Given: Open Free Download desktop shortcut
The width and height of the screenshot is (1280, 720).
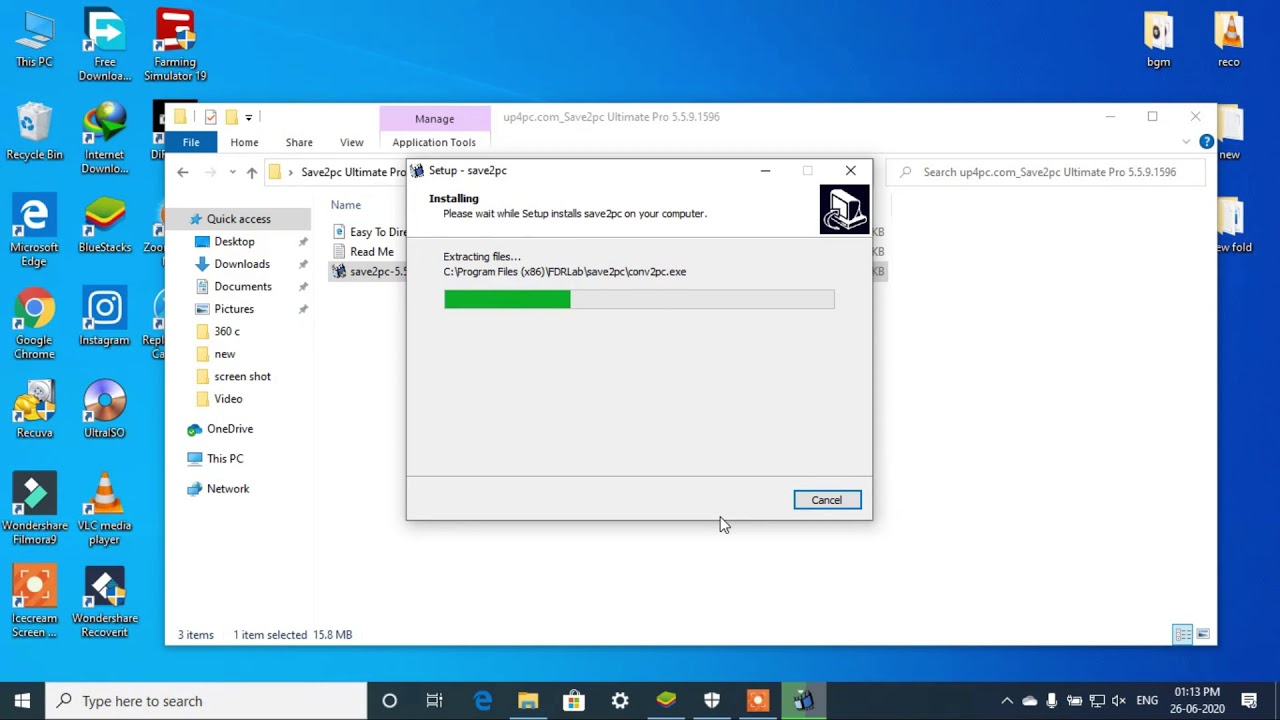Looking at the screenshot, I should [104, 45].
